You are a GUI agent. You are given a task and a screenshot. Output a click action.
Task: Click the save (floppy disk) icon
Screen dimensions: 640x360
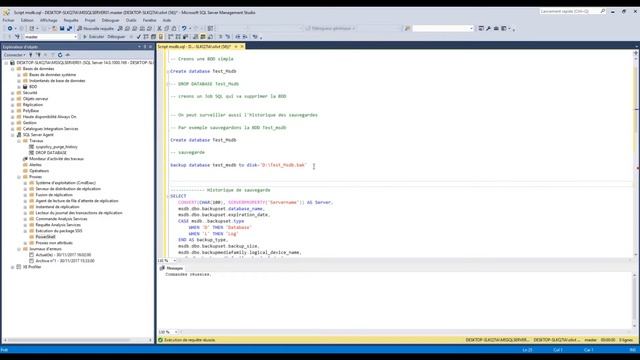click(x=62, y=29)
